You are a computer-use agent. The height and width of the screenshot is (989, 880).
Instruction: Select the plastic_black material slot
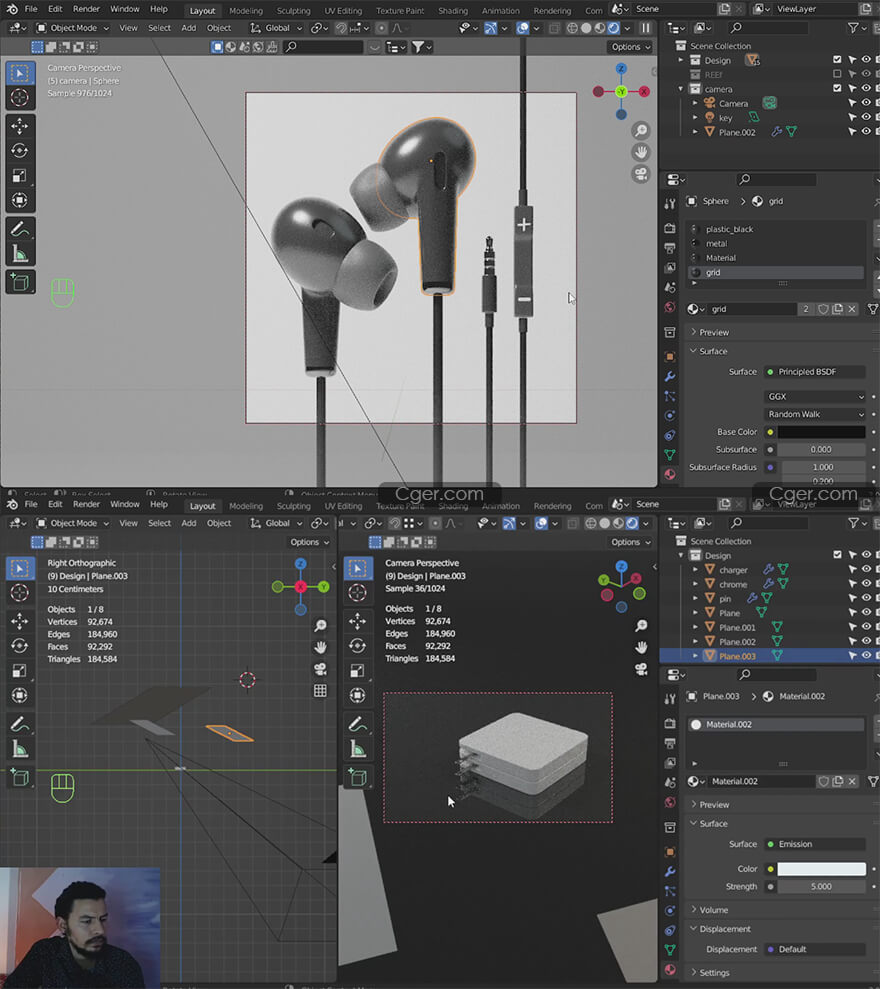(x=775, y=229)
